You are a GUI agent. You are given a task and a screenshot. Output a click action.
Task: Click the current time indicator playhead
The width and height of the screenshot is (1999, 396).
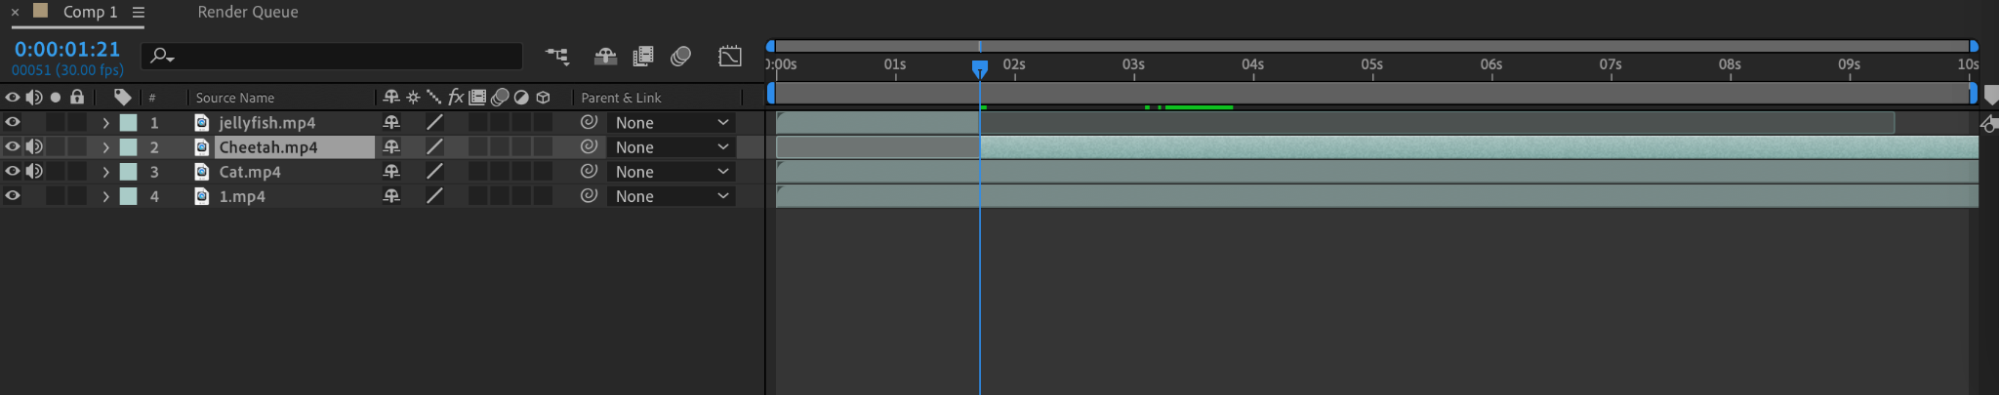point(980,68)
